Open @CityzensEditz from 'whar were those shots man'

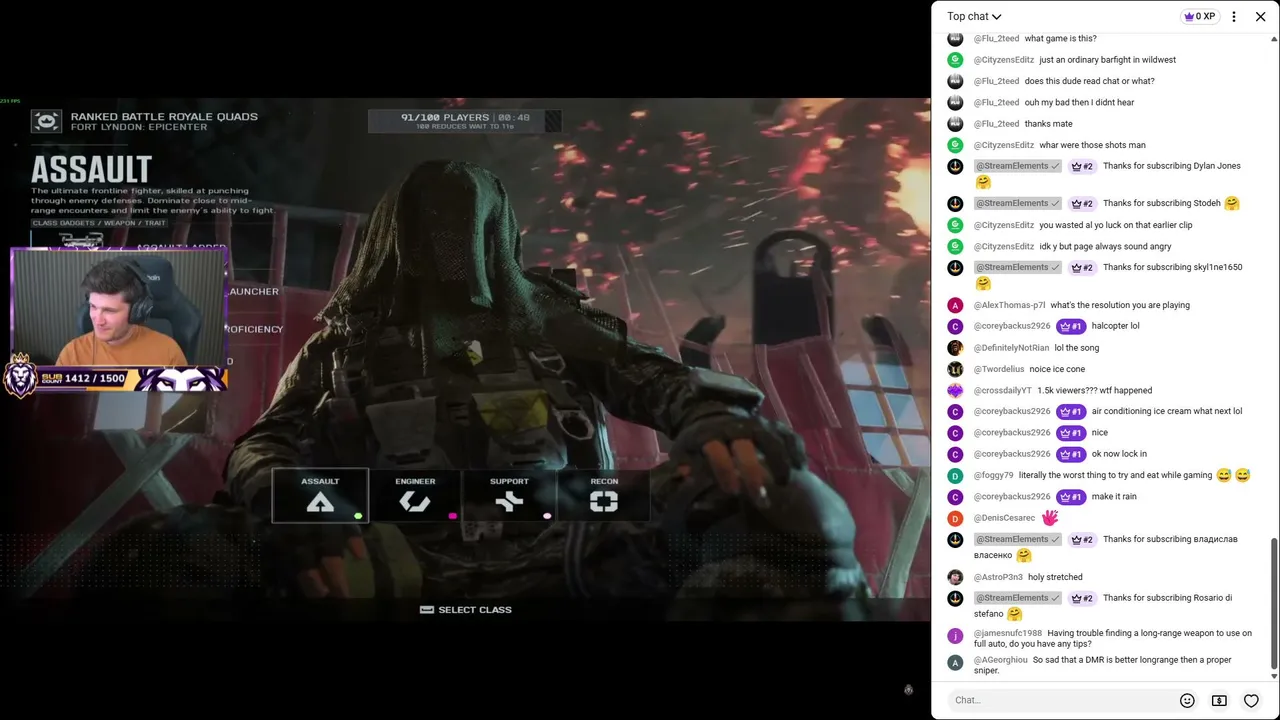(x=1004, y=145)
